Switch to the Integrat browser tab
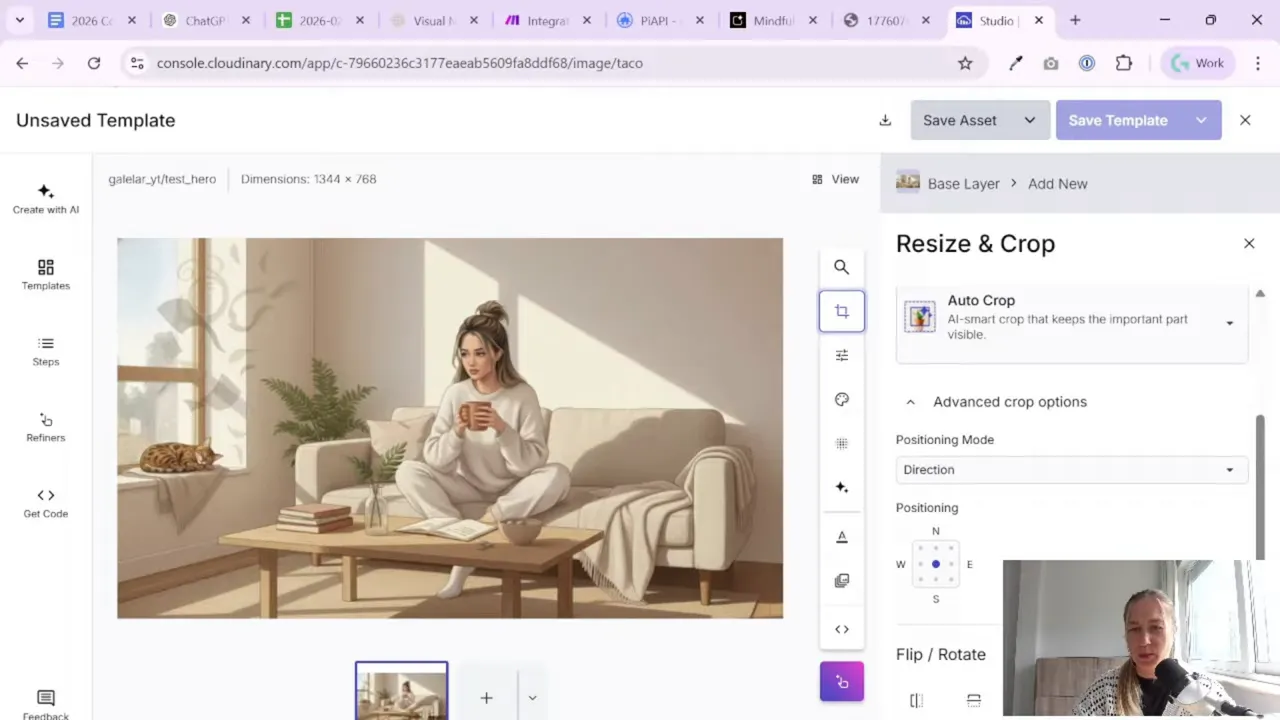Screen dimensions: 1280x720 coord(547,20)
